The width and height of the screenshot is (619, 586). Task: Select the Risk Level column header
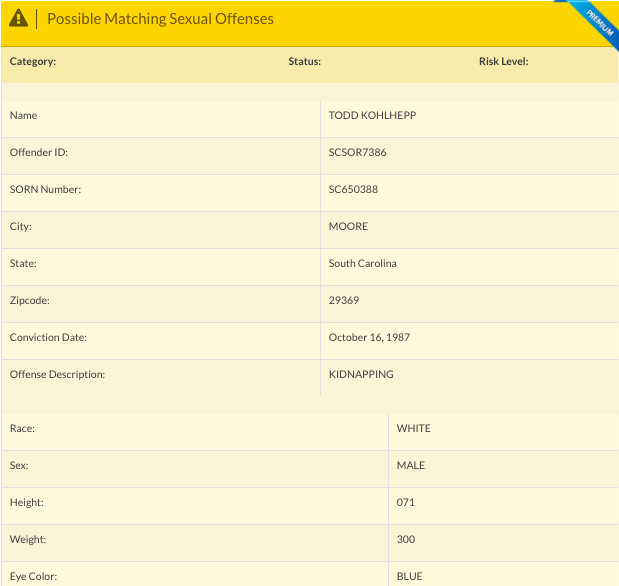[x=503, y=61]
